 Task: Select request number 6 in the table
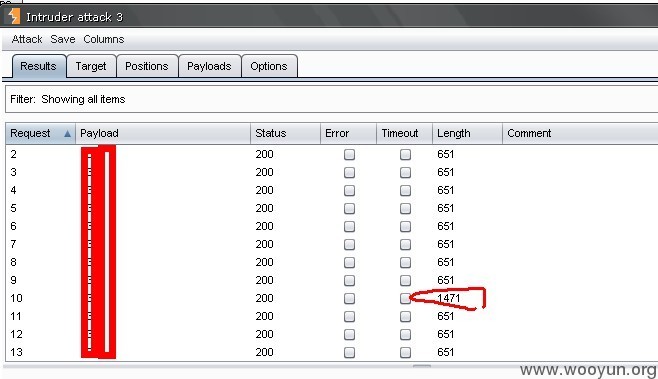[13, 227]
